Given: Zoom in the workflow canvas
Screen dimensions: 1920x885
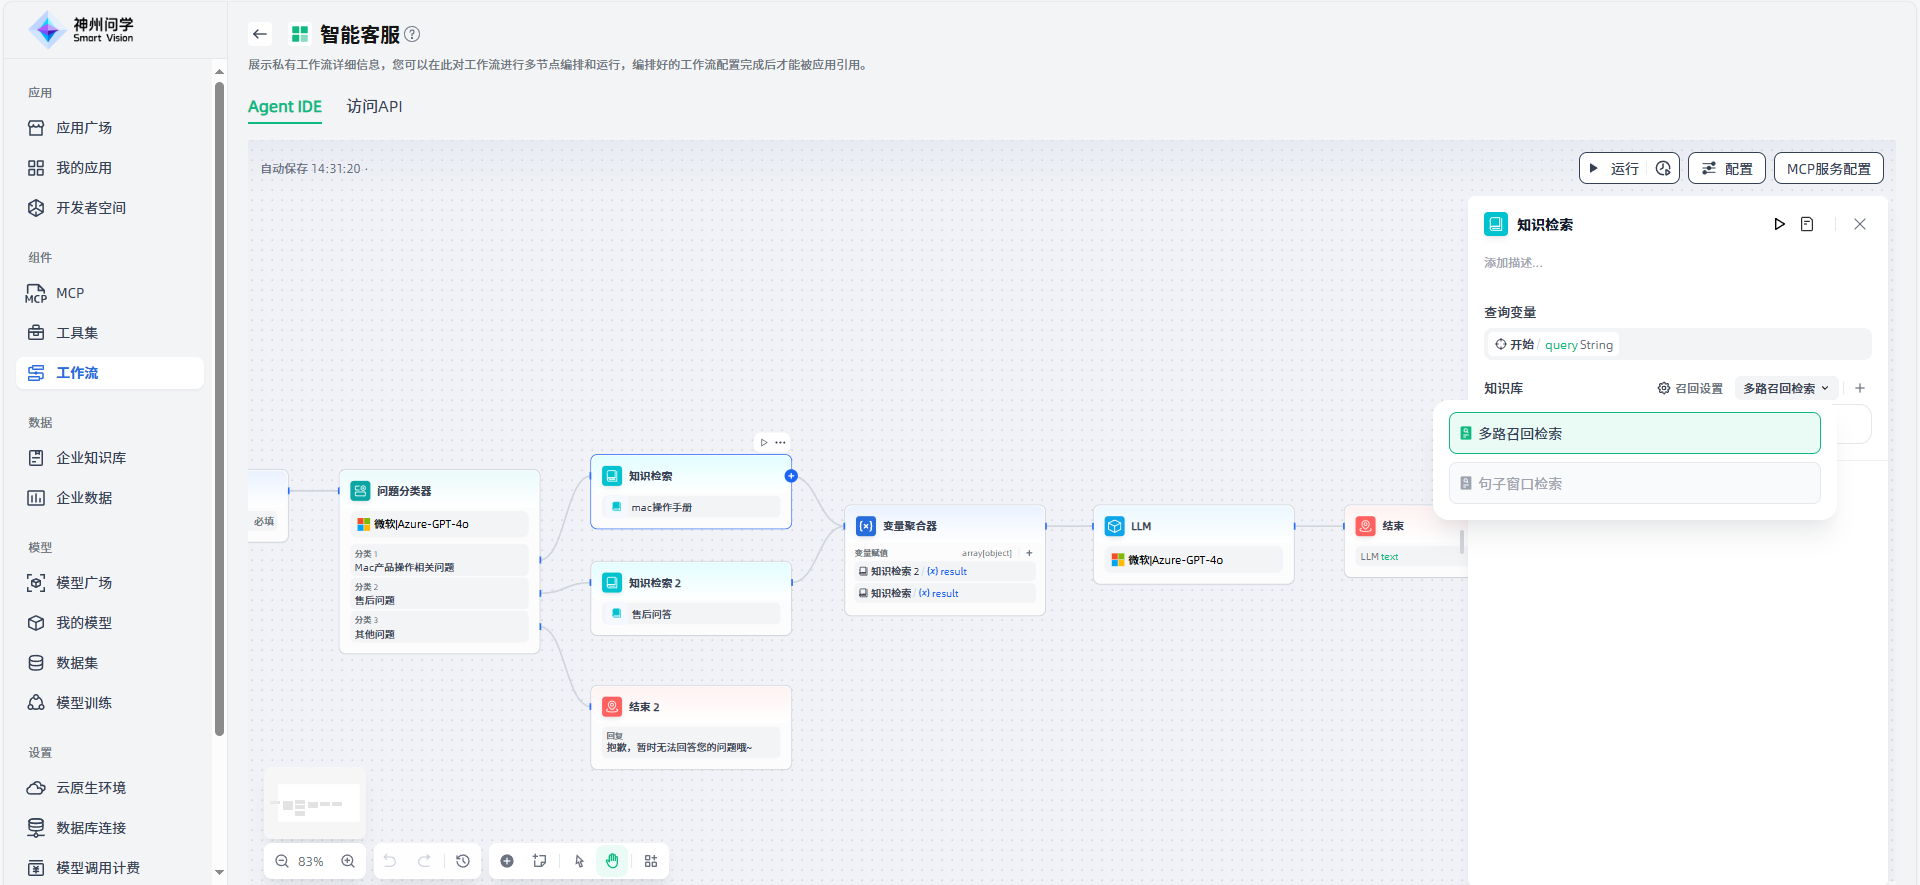Looking at the screenshot, I should (348, 861).
